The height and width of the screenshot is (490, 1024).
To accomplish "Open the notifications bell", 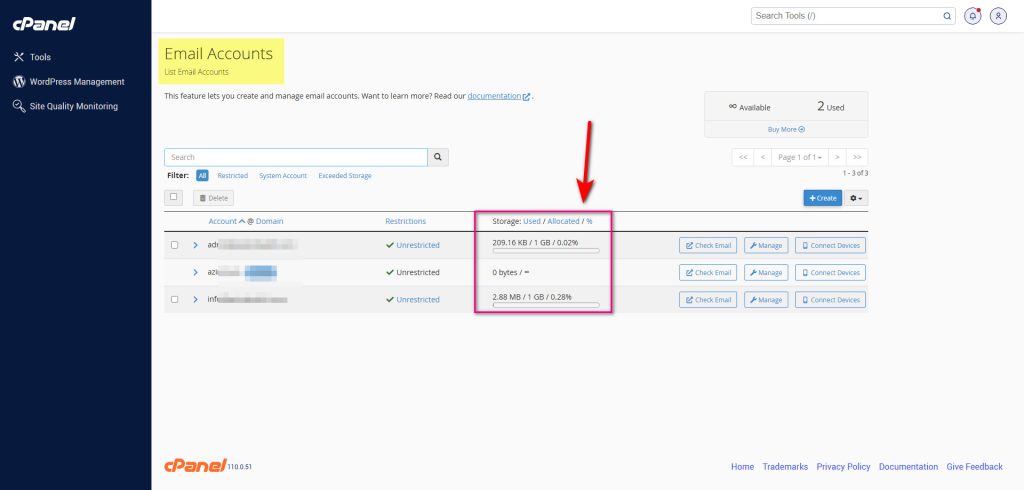I will tap(973, 16).
